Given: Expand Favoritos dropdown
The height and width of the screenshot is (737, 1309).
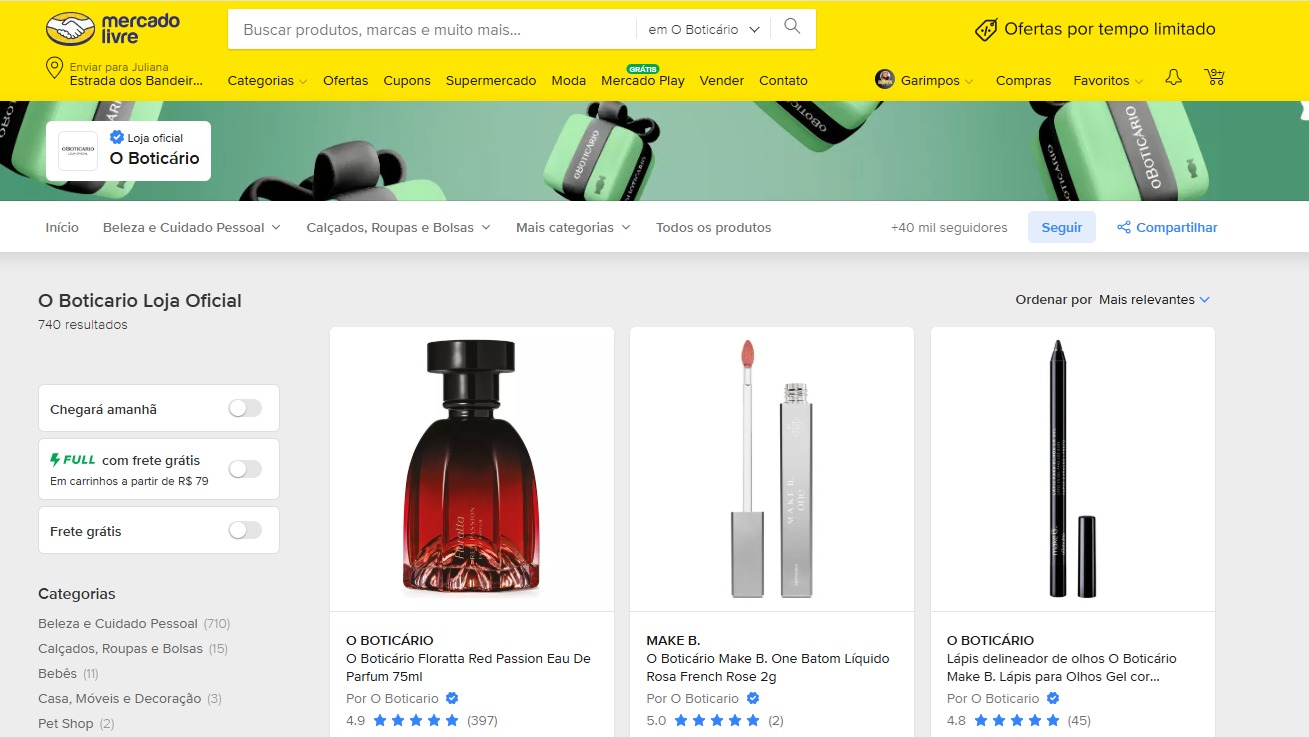Looking at the screenshot, I should click(x=1108, y=80).
